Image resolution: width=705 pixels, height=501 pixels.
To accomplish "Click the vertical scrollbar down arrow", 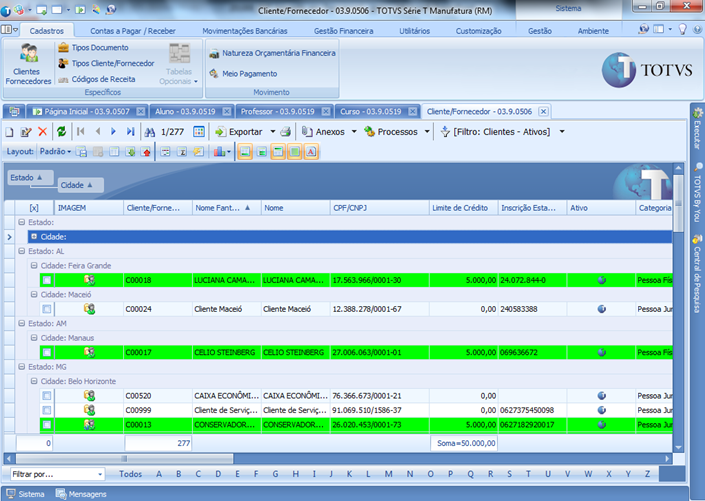I will [678, 447].
